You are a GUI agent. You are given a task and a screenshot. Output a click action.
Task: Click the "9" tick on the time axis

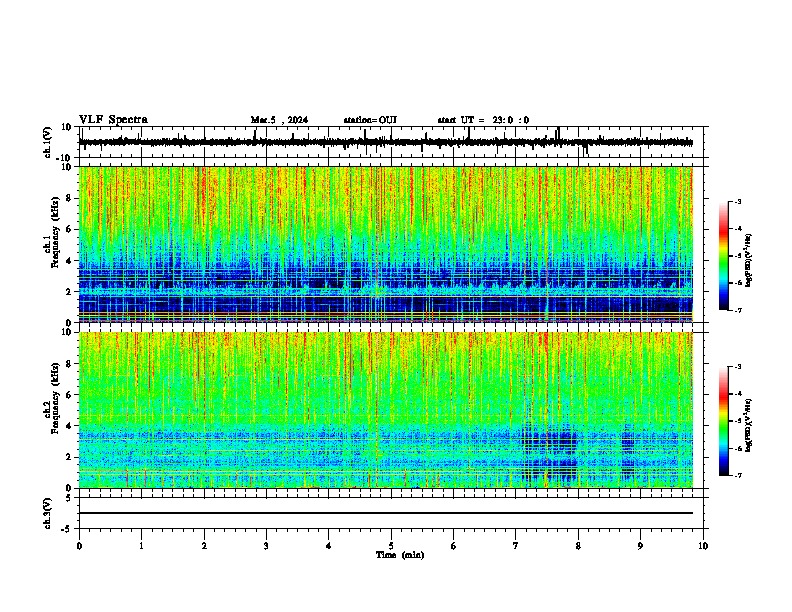(640, 546)
